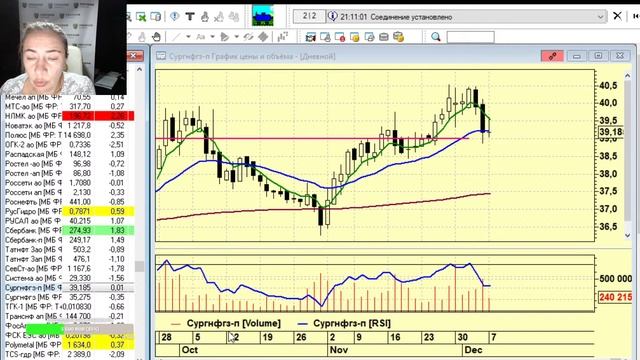Screen dimensions: 640x360
Task: Select the СевСт-ао row
Action: pyautogui.click(x=68, y=269)
